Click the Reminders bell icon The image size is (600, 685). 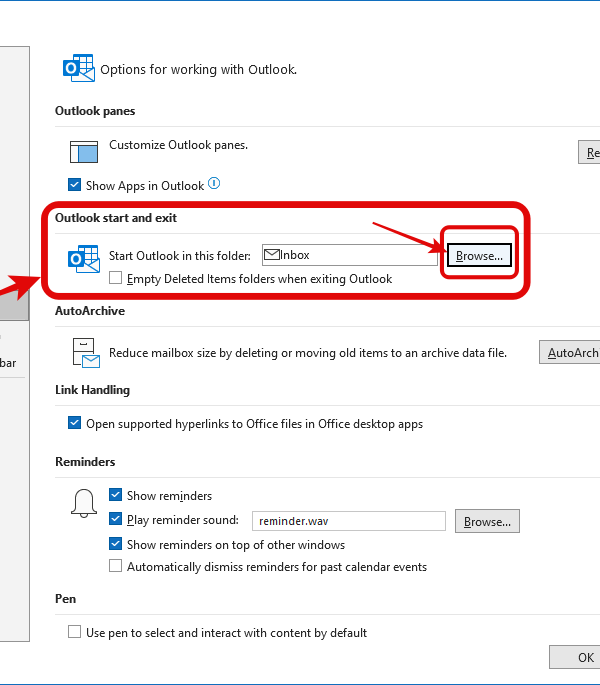coord(83,503)
